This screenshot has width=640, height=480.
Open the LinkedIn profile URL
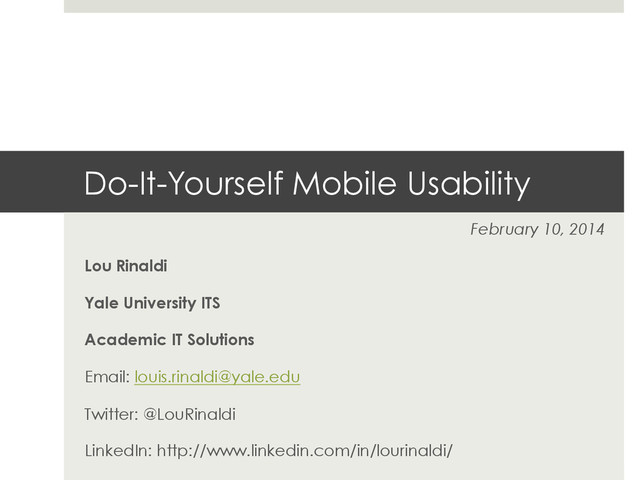(305, 451)
